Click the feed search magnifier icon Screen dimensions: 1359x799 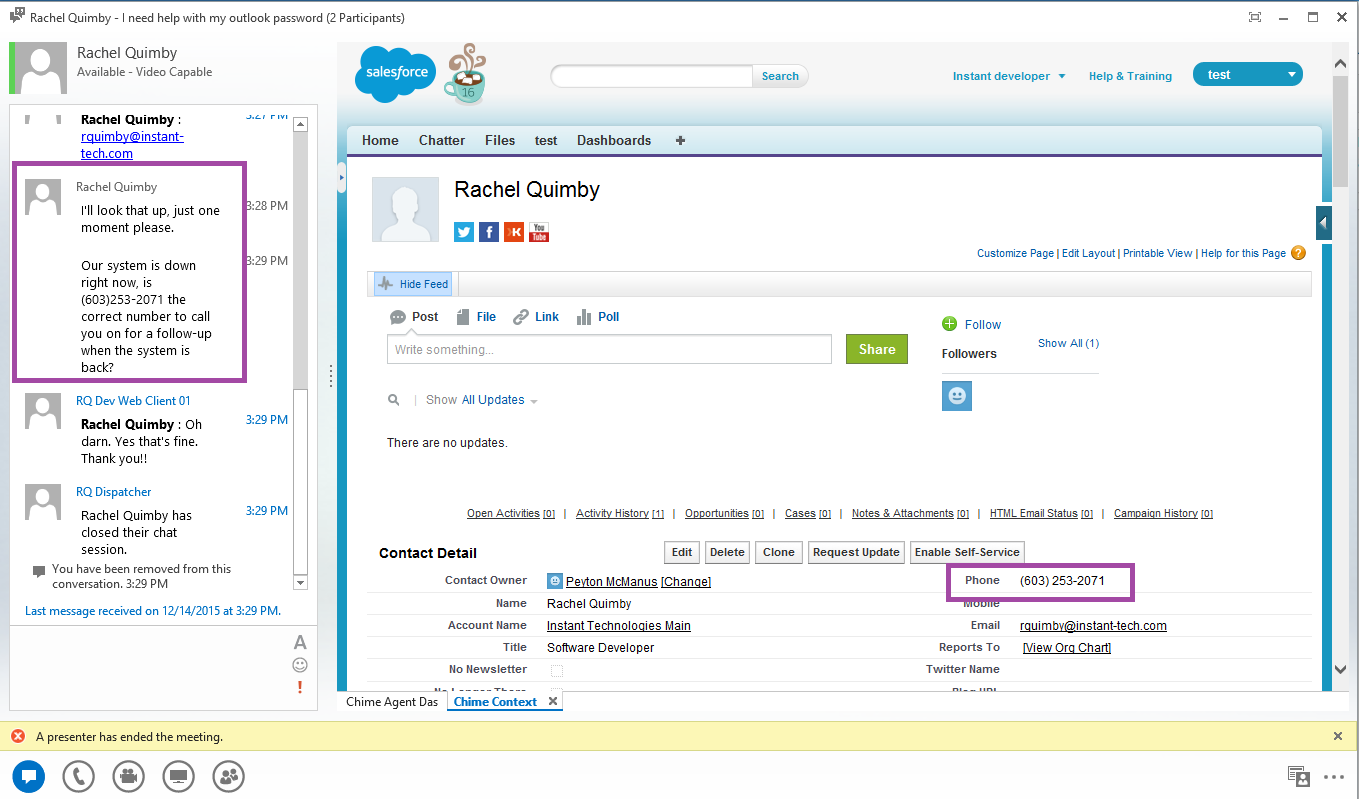394,400
